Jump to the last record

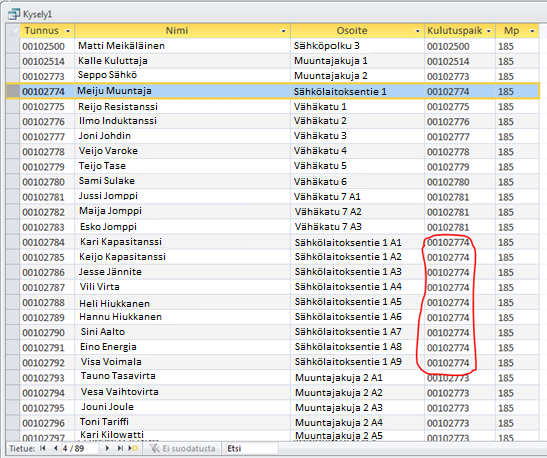[120, 448]
